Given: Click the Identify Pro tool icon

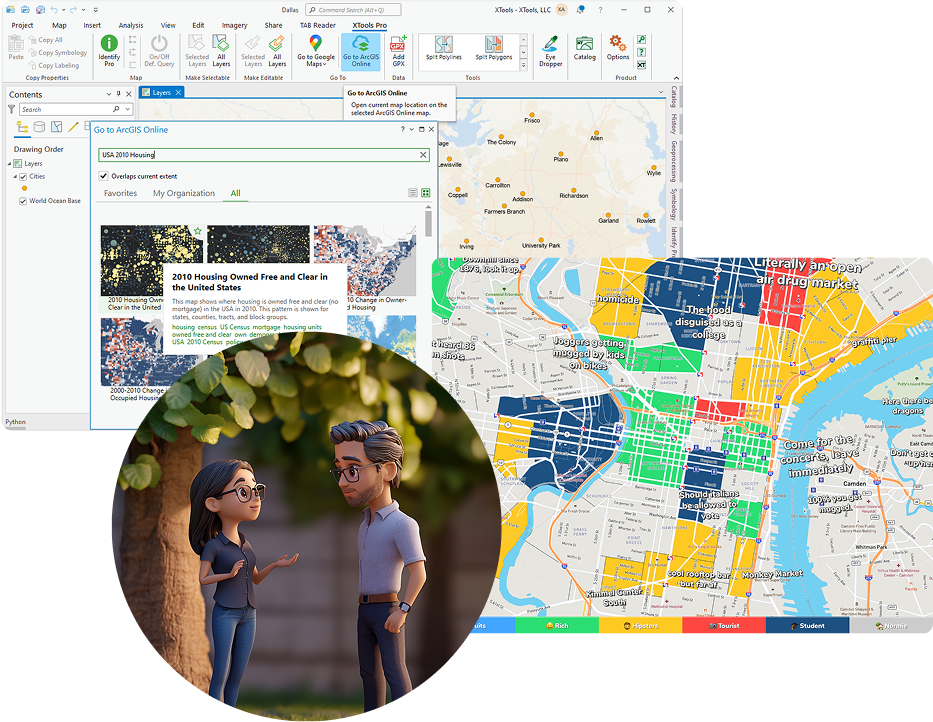Looking at the screenshot, I should [109, 43].
